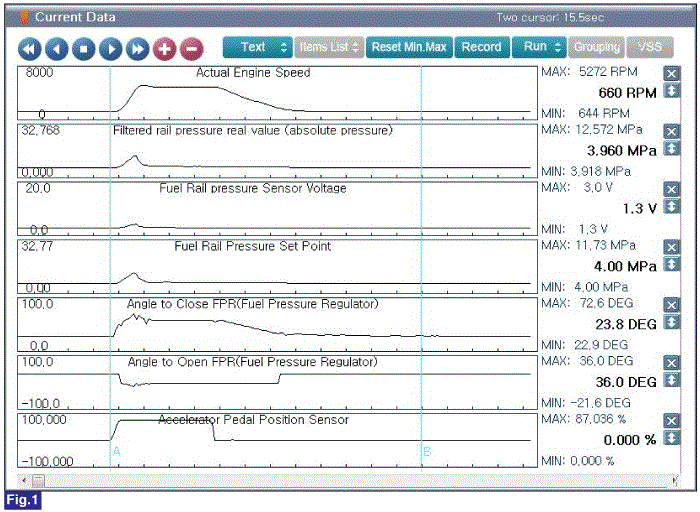Click the Actual Engine Speed graph title
The image size is (700, 512).
(253, 73)
